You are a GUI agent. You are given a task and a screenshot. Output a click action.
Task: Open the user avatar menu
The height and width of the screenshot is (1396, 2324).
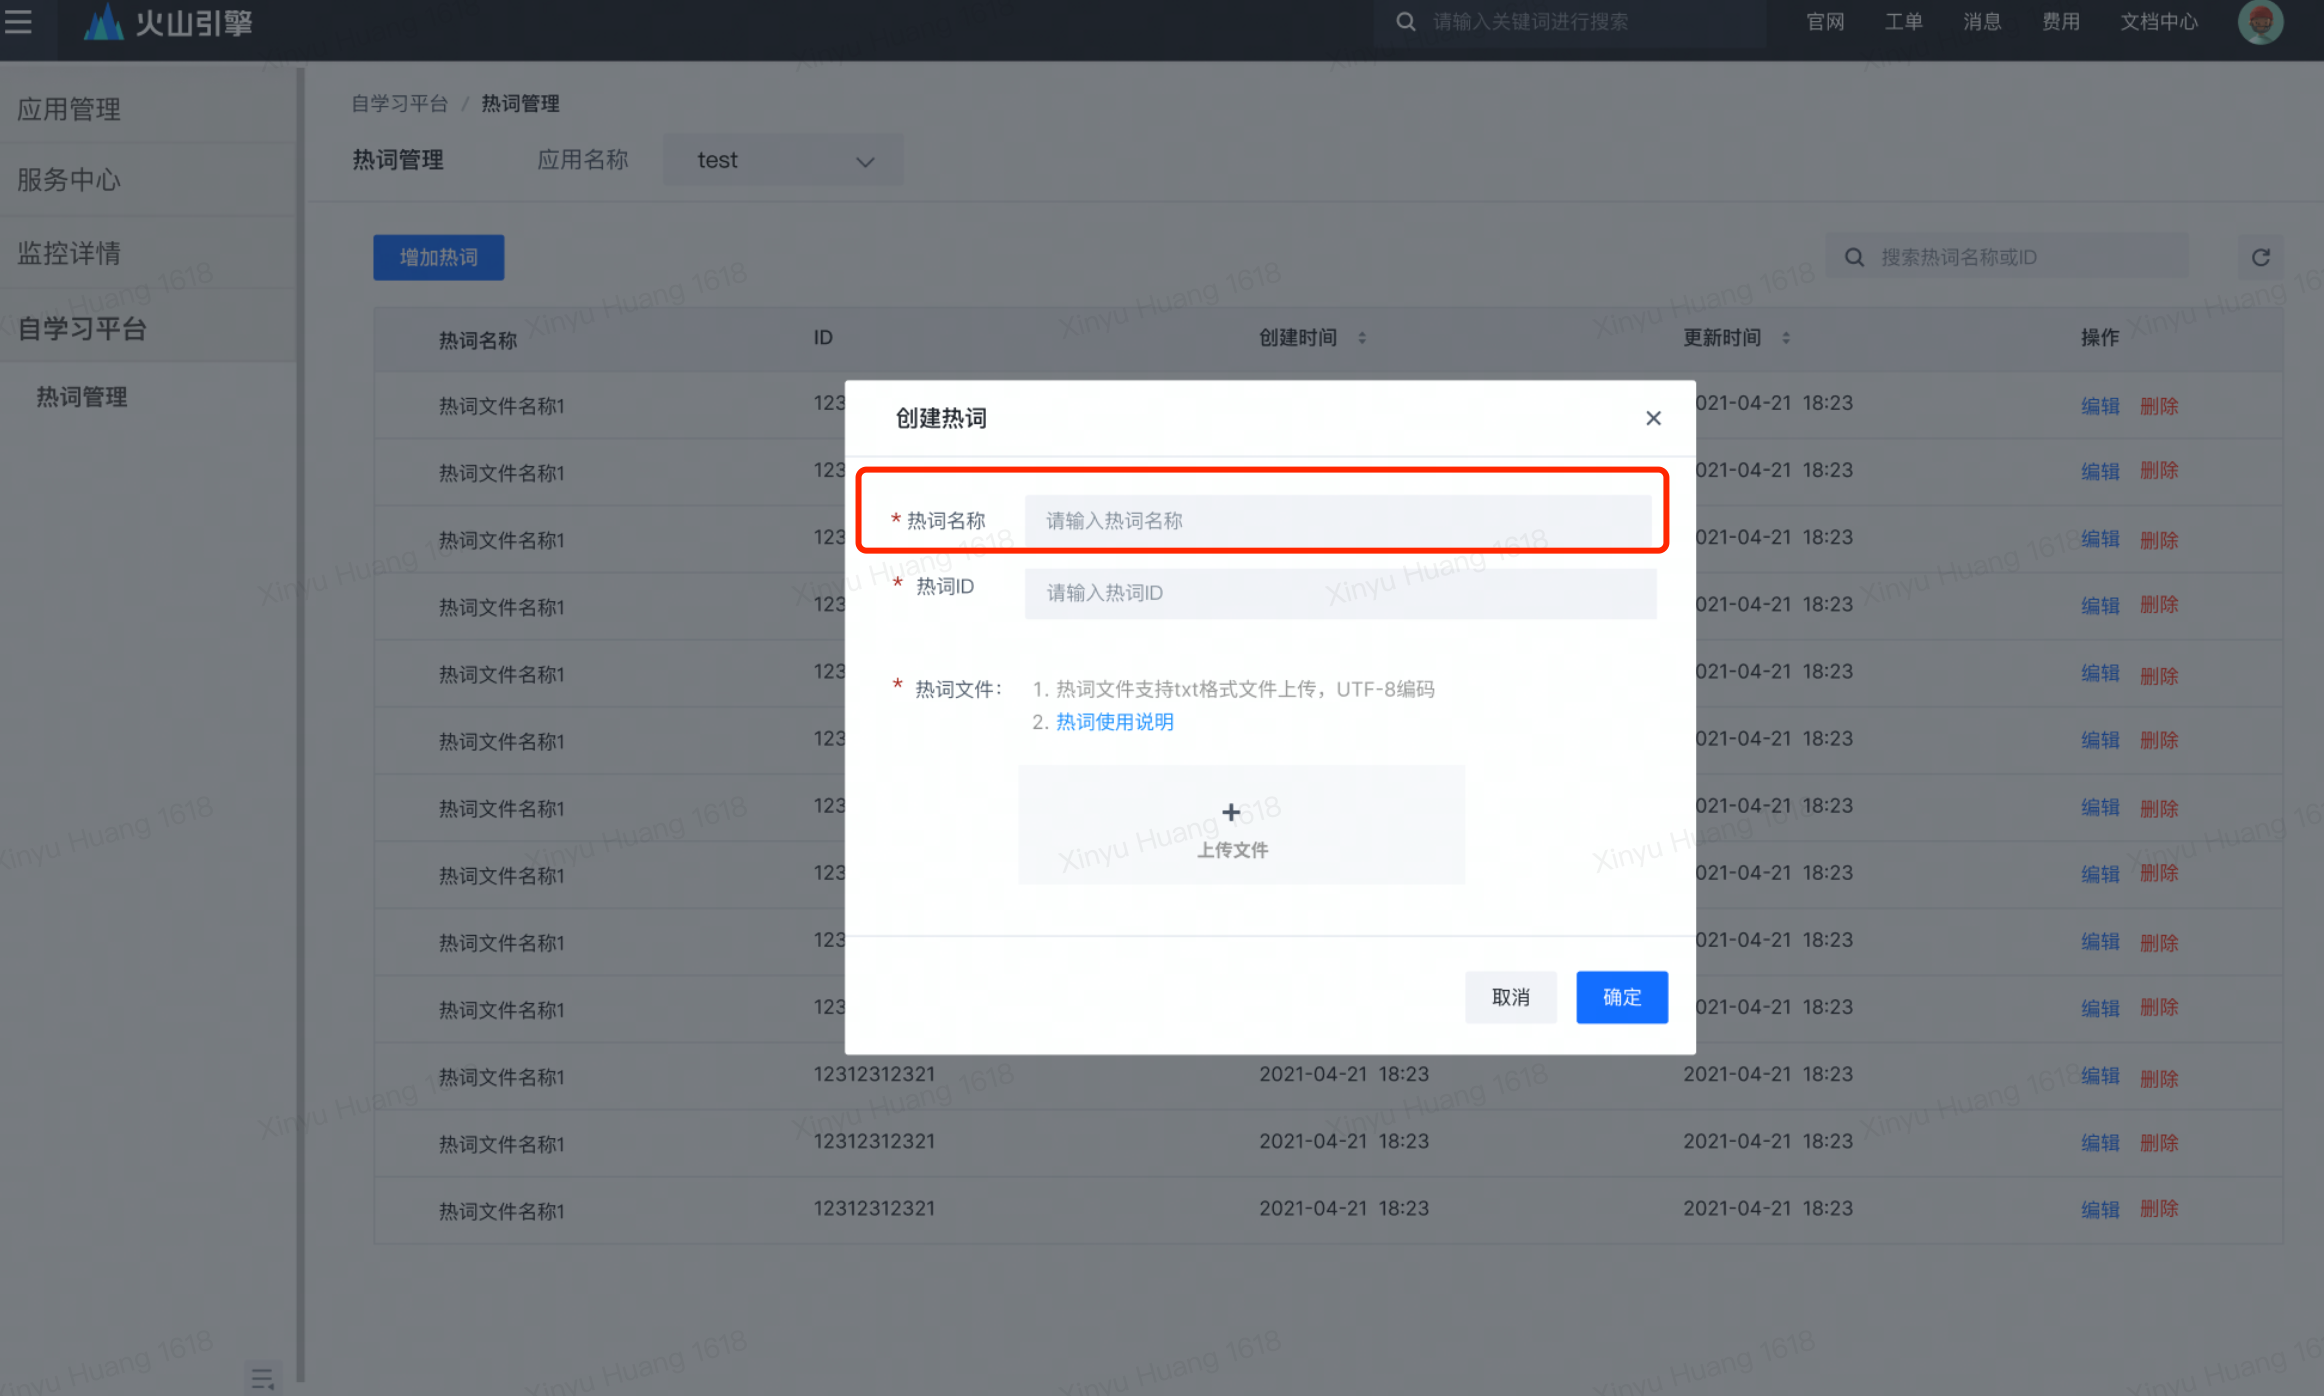point(2259,21)
